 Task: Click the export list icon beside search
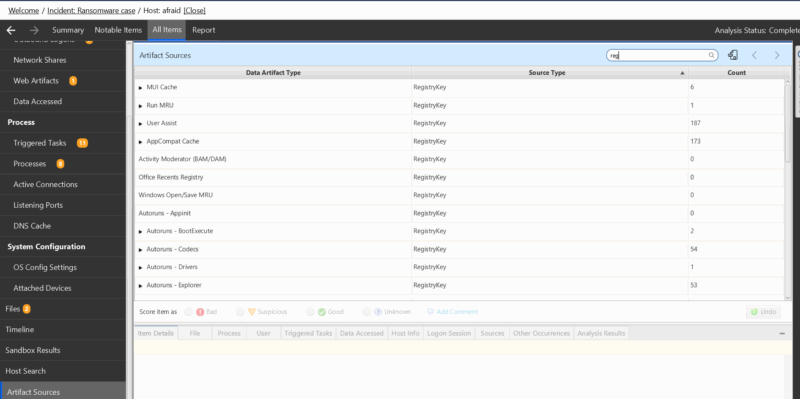click(x=733, y=55)
